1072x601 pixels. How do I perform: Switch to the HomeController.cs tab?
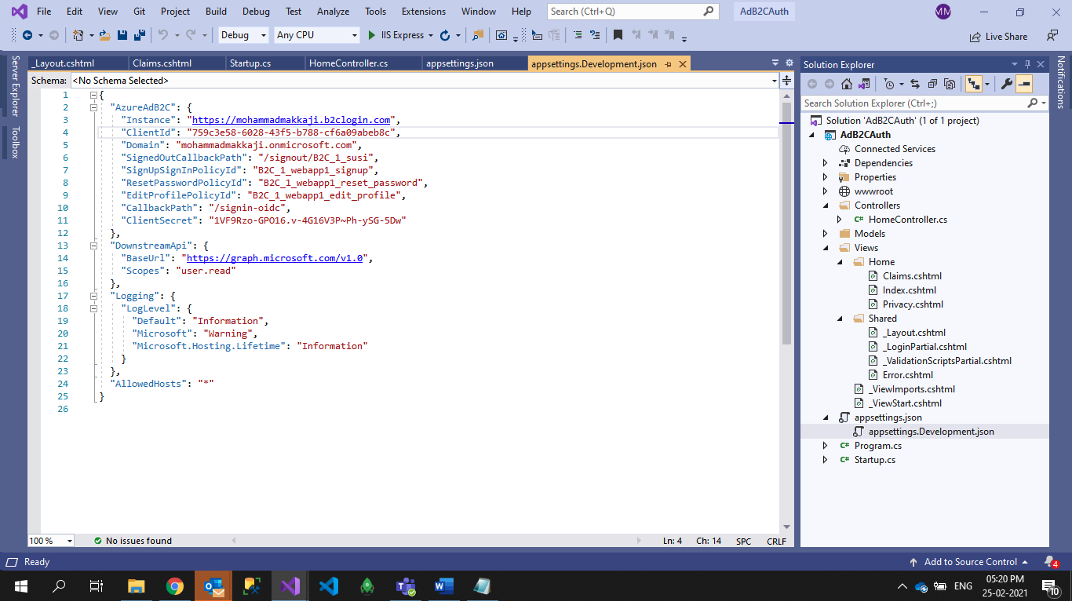pos(348,64)
